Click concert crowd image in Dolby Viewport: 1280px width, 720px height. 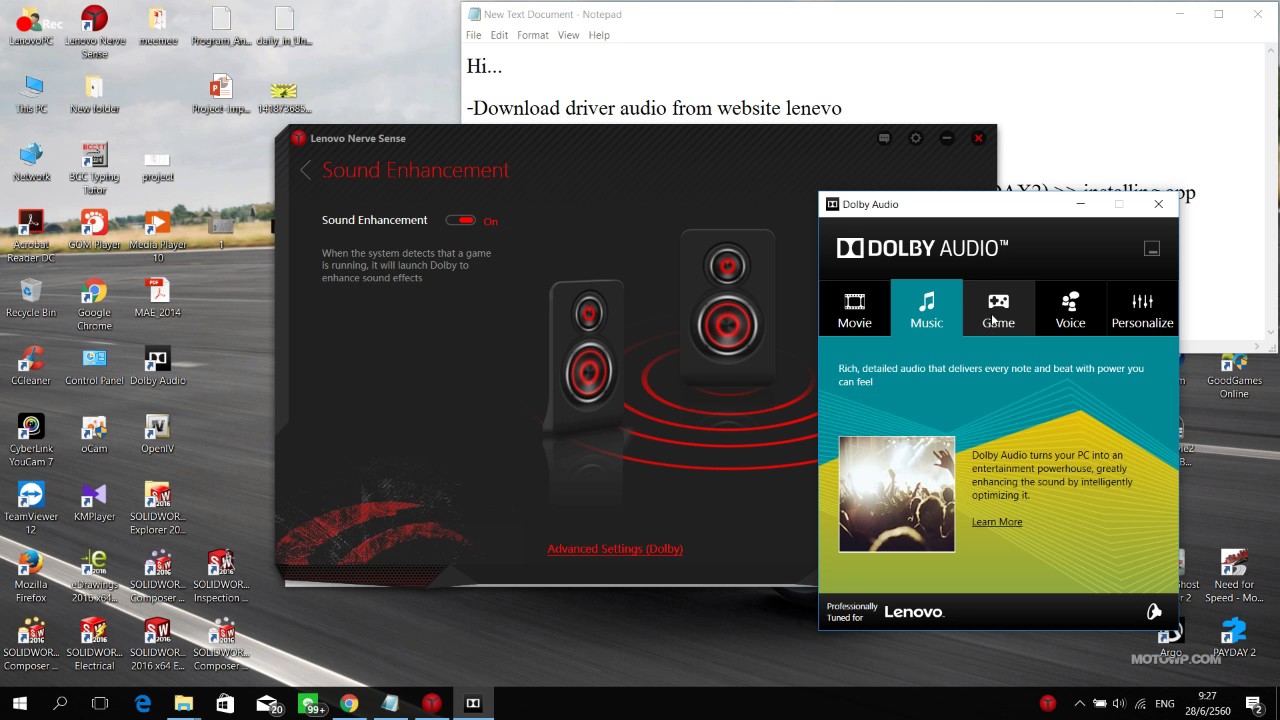tap(897, 494)
